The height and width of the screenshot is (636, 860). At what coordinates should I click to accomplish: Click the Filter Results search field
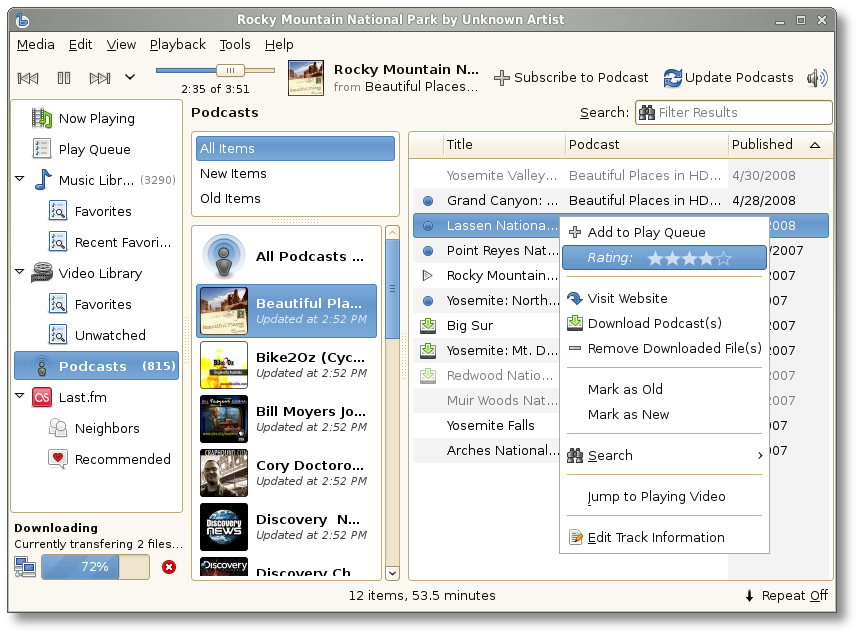pos(742,112)
